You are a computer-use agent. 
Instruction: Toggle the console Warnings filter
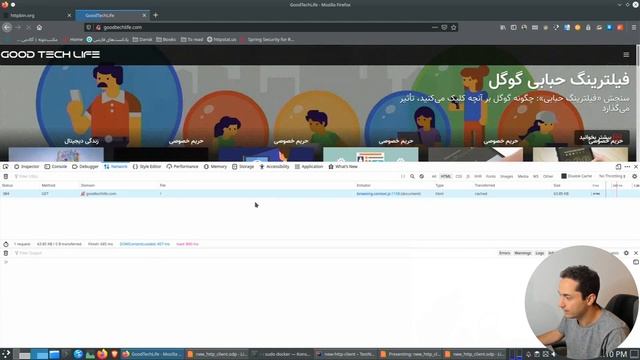click(522, 253)
